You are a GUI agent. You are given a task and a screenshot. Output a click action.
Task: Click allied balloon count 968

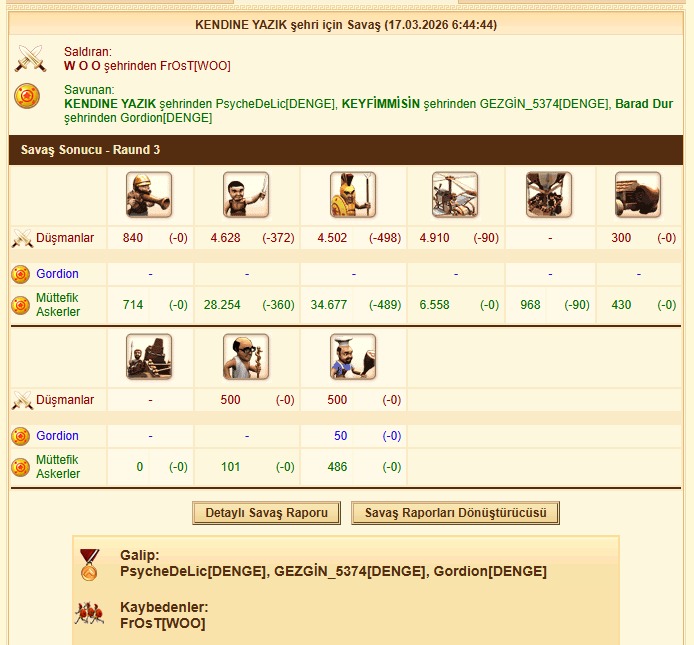pyautogui.click(x=530, y=305)
